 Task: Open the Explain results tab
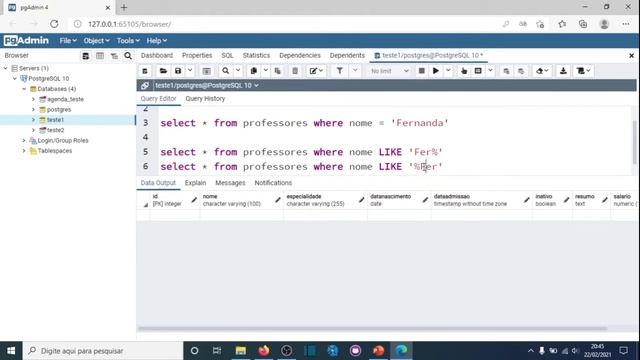coord(195,183)
